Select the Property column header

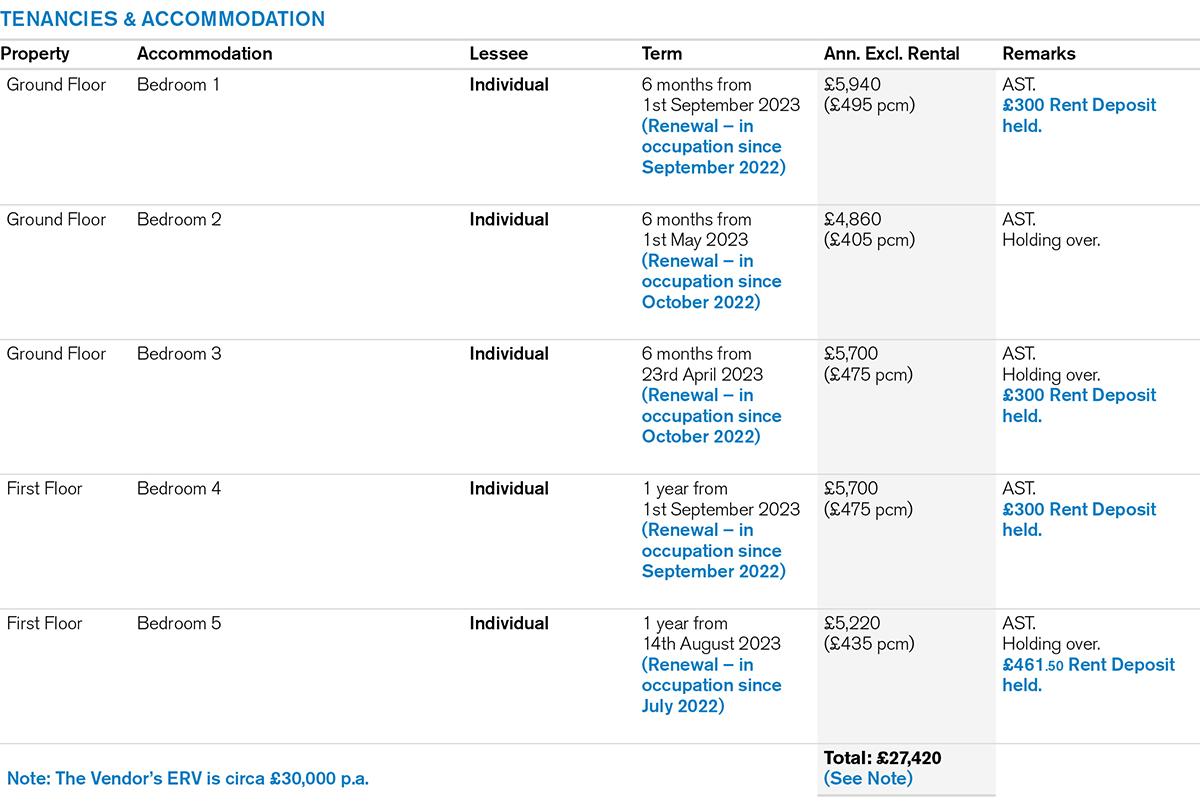tap(35, 54)
